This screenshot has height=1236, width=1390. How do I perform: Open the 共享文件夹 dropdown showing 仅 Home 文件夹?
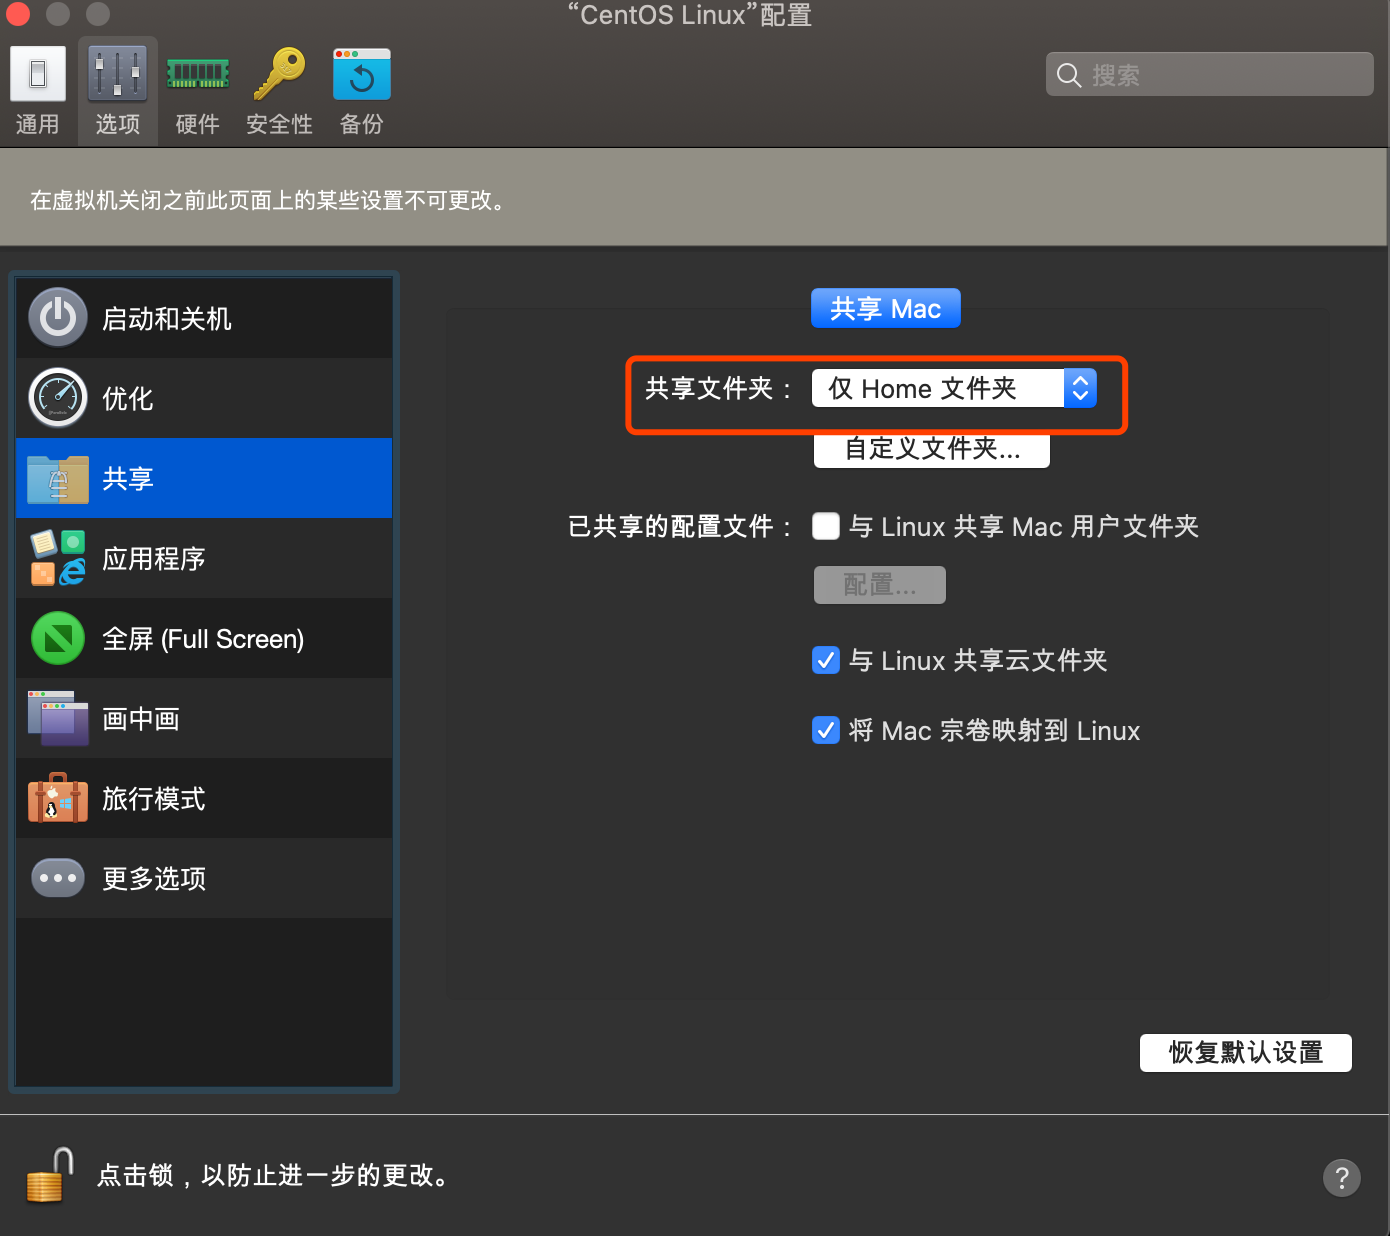954,388
